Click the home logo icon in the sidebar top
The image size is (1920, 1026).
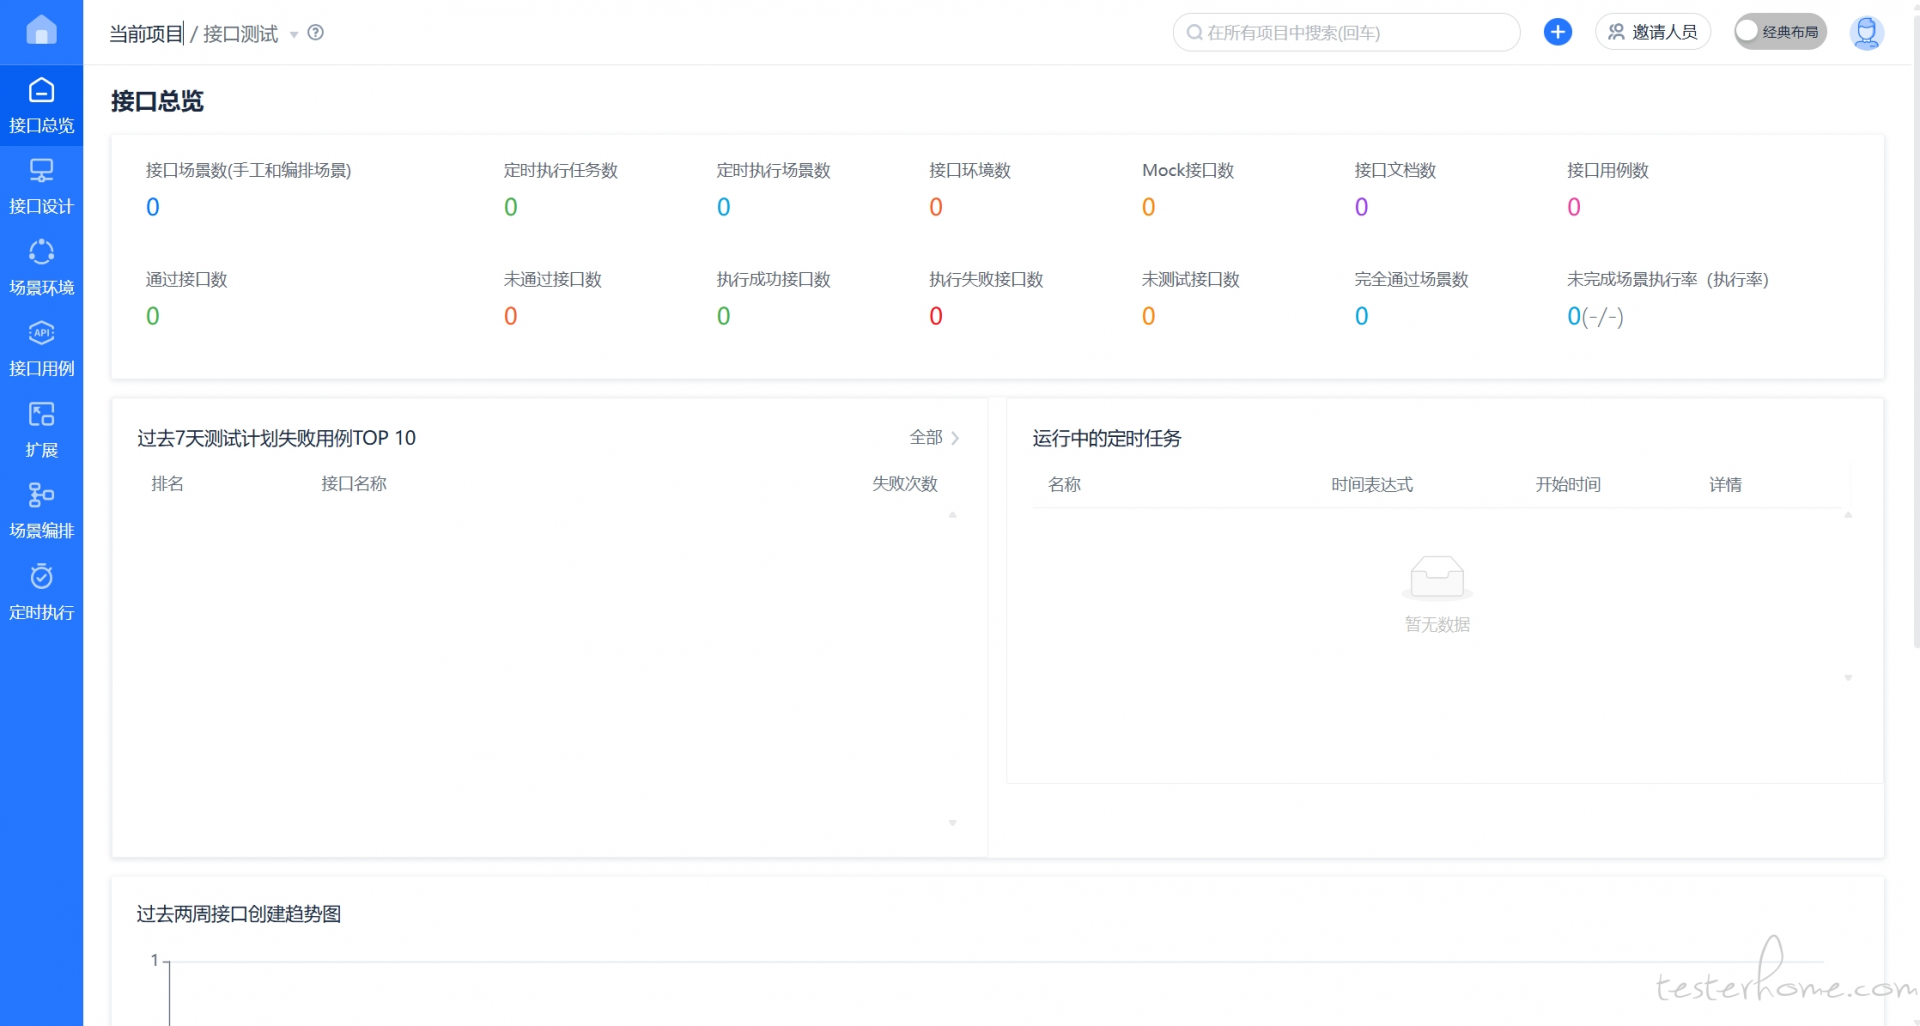click(41, 30)
